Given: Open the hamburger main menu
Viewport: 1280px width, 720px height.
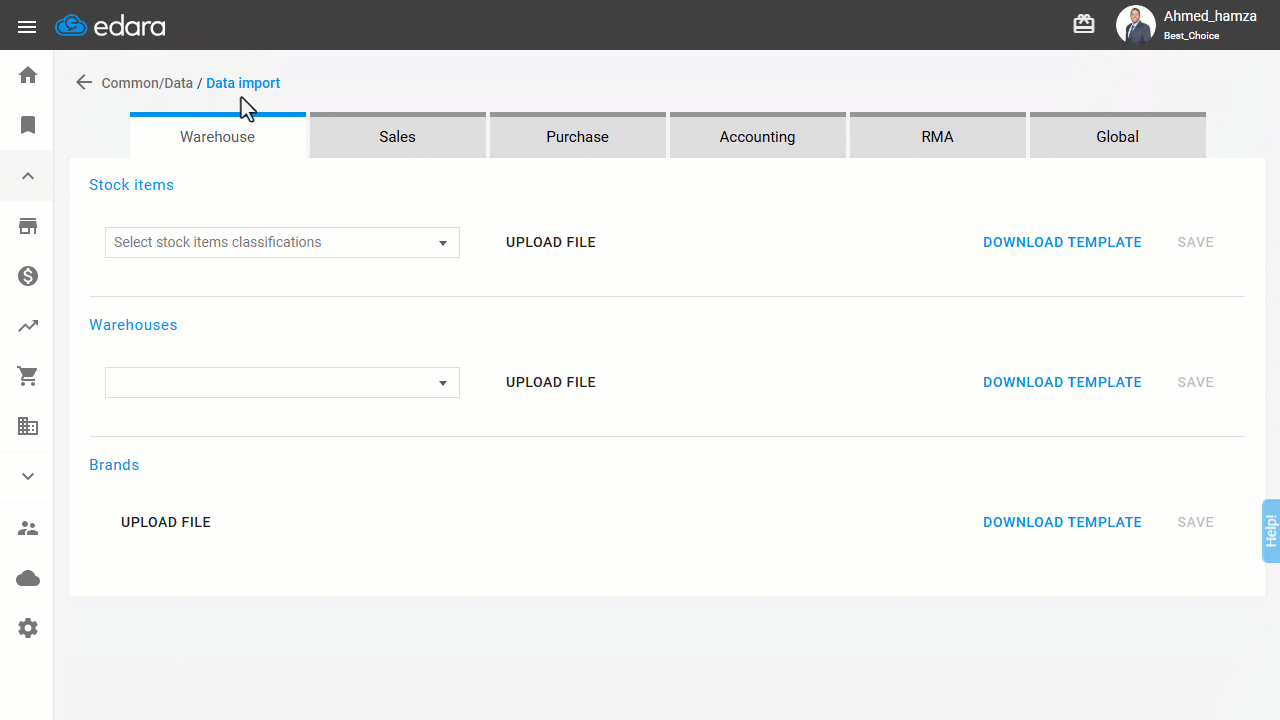Looking at the screenshot, I should tap(27, 27).
